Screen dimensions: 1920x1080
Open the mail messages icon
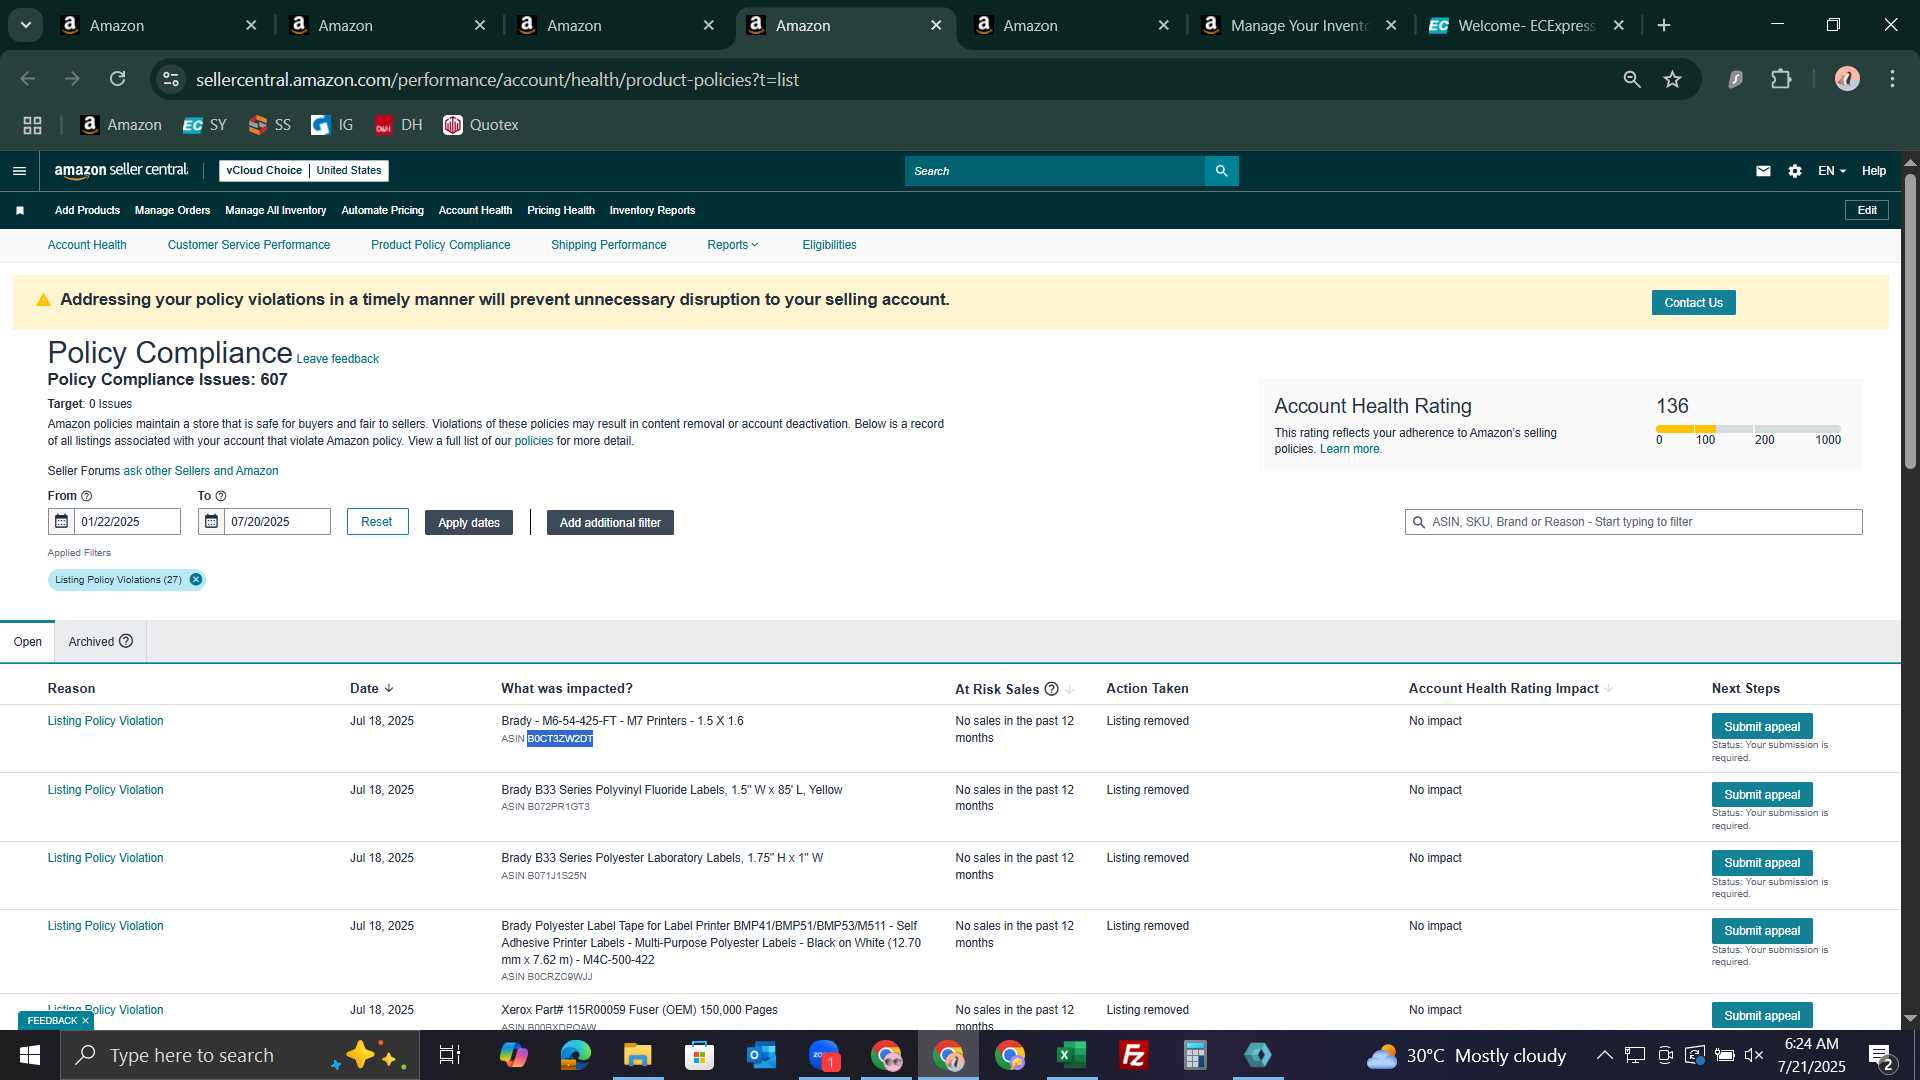pyautogui.click(x=1763, y=171)
